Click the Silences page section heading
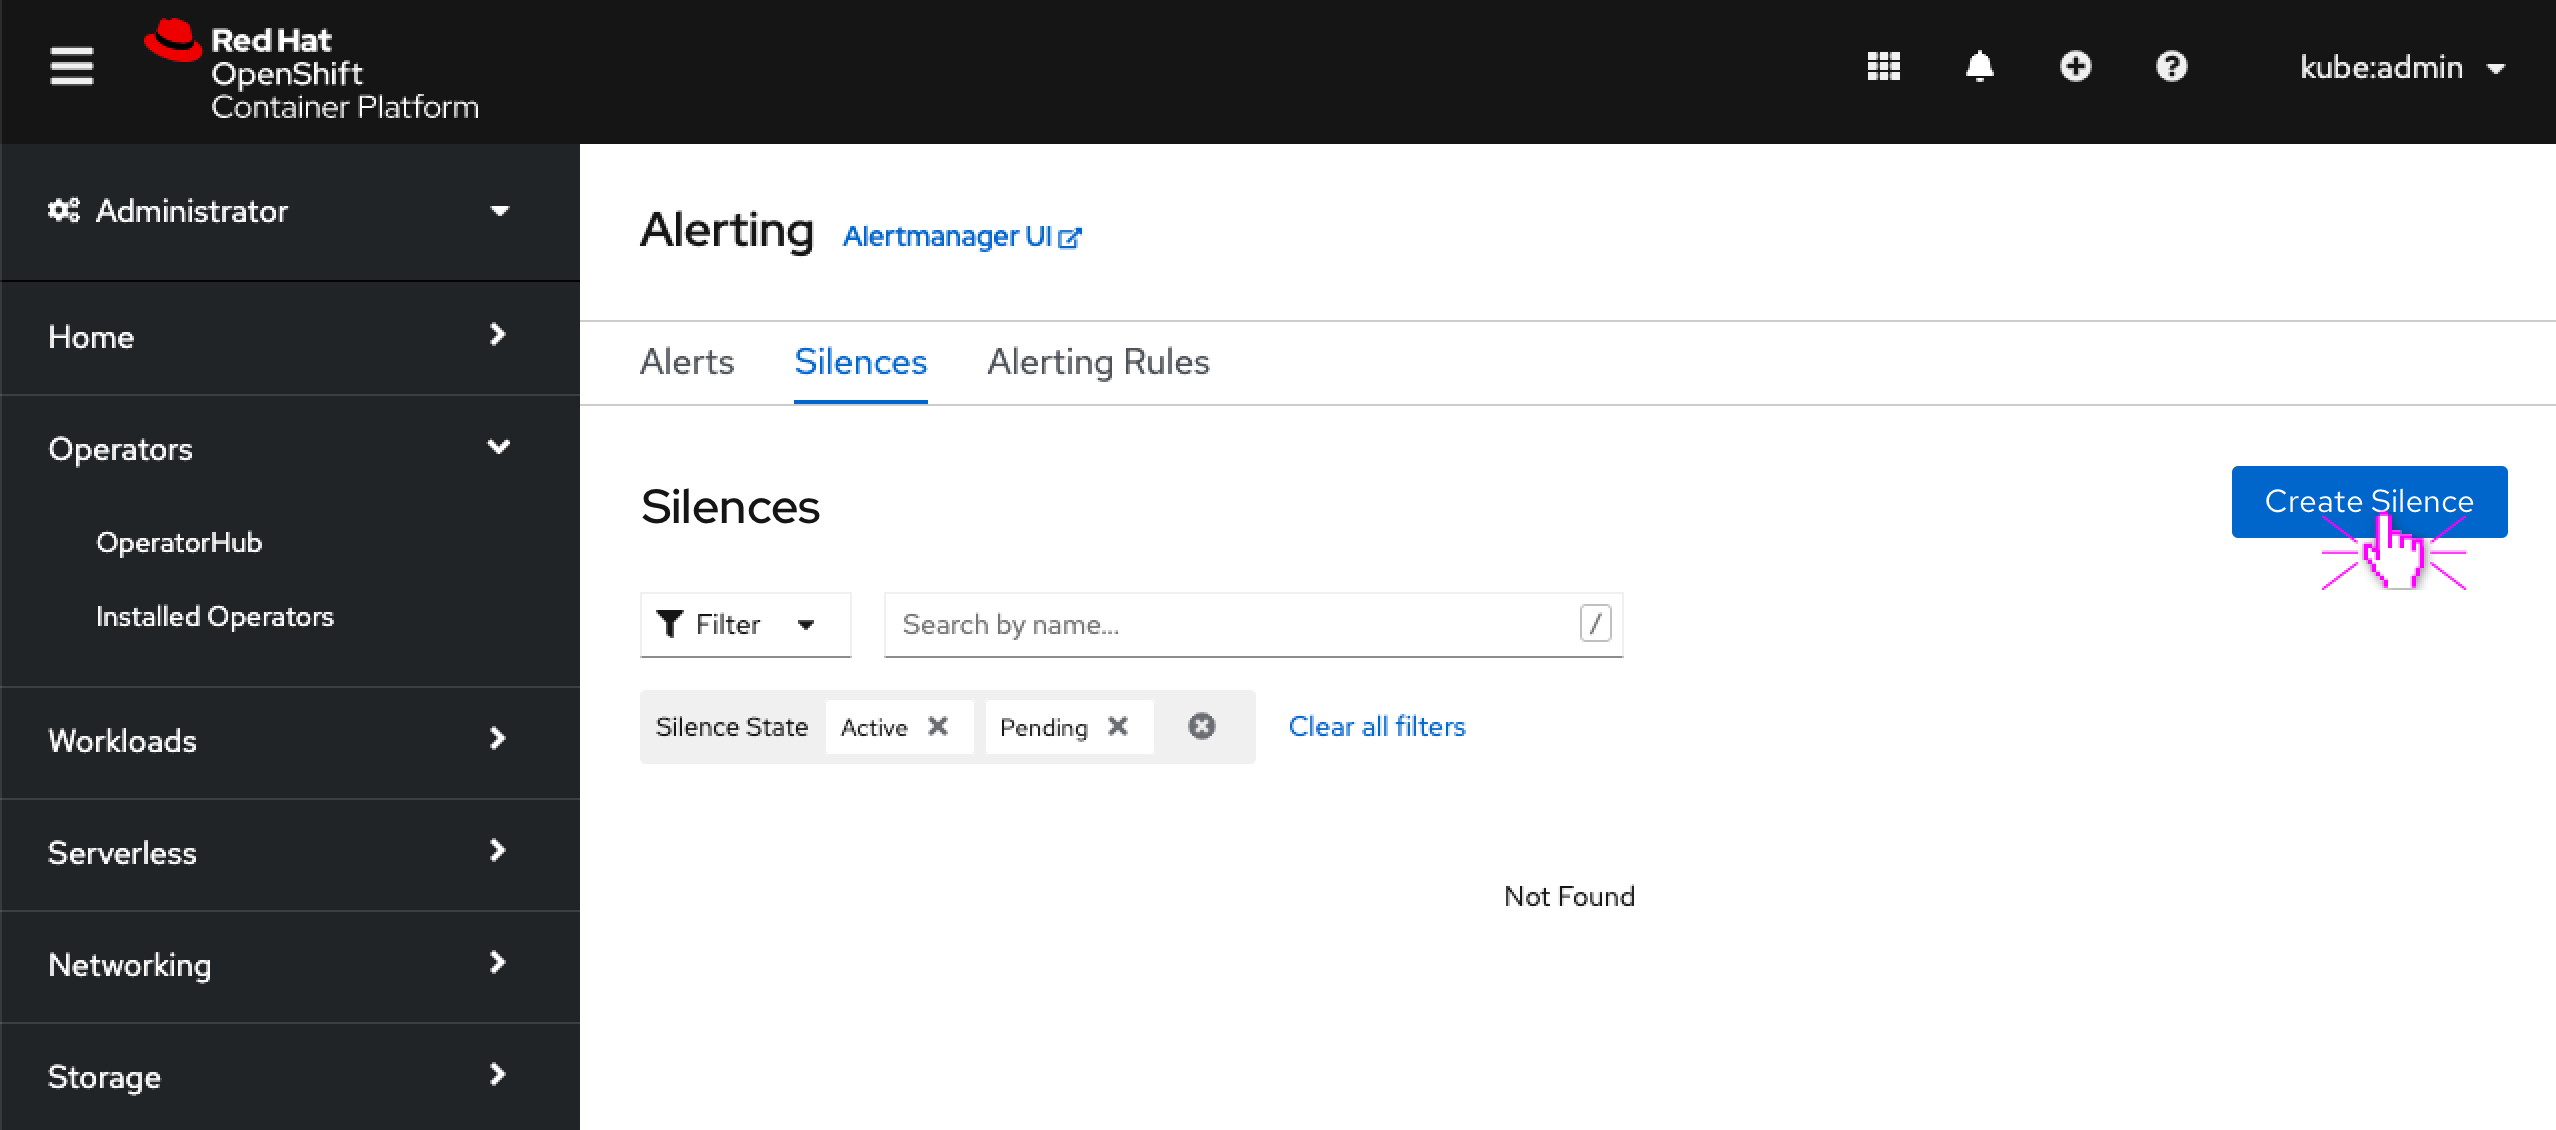Screen dimensions: 2556x1130 point(730,507)
